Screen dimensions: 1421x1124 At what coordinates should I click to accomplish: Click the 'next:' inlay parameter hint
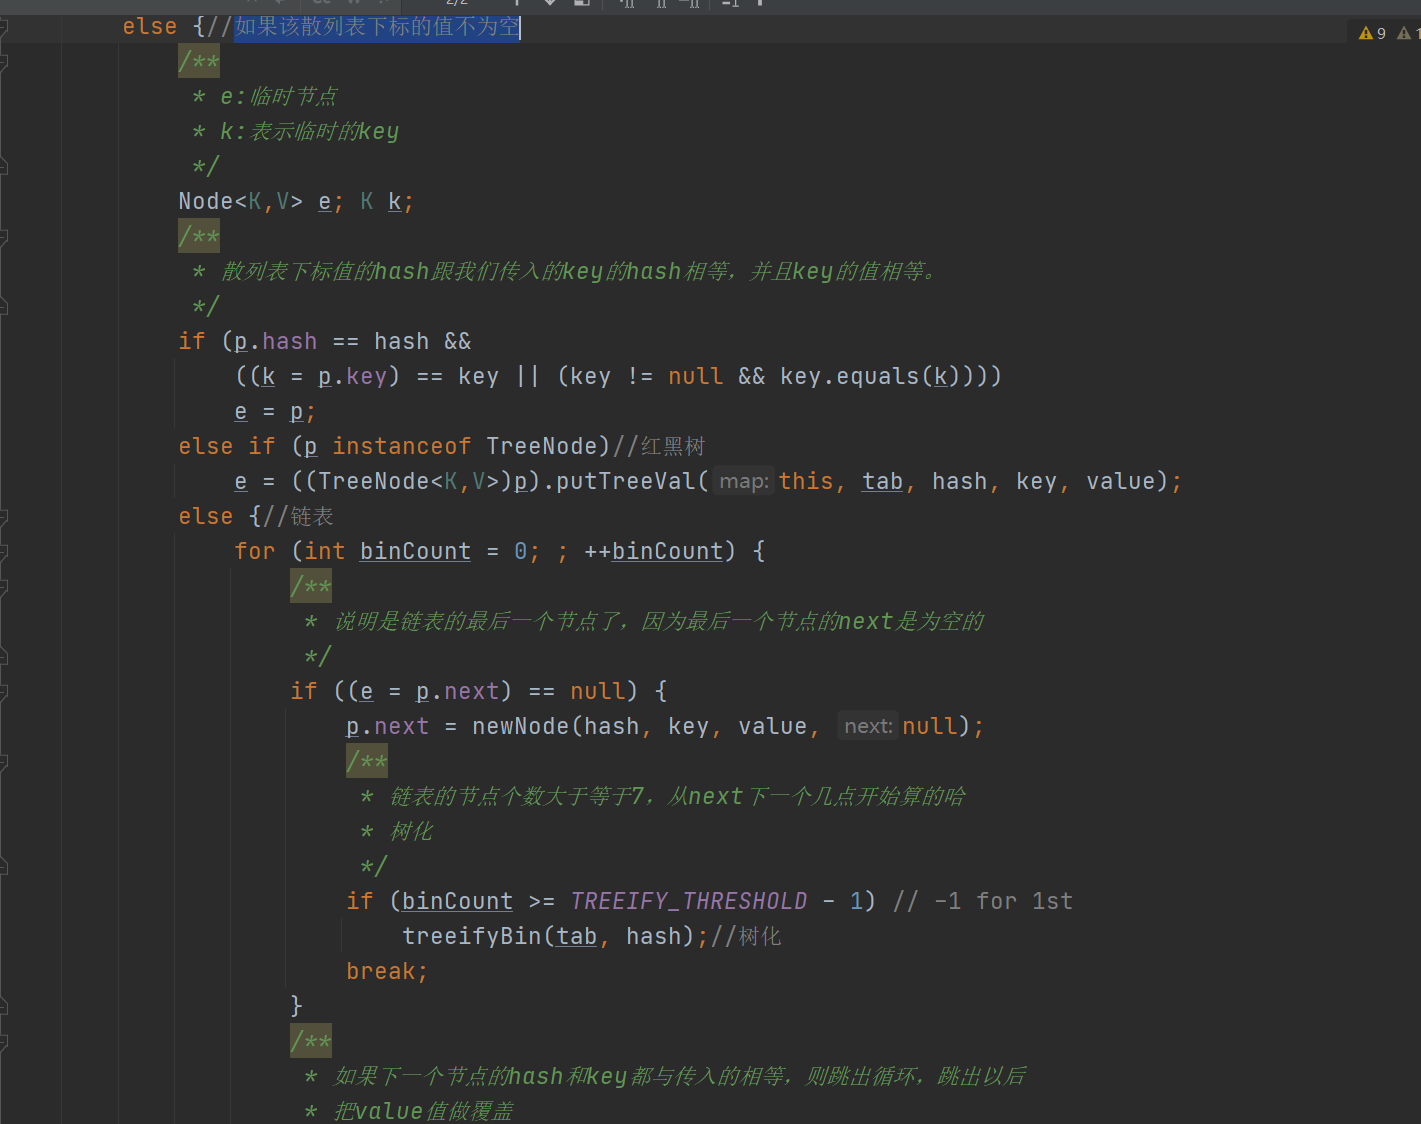coord(867,727)
